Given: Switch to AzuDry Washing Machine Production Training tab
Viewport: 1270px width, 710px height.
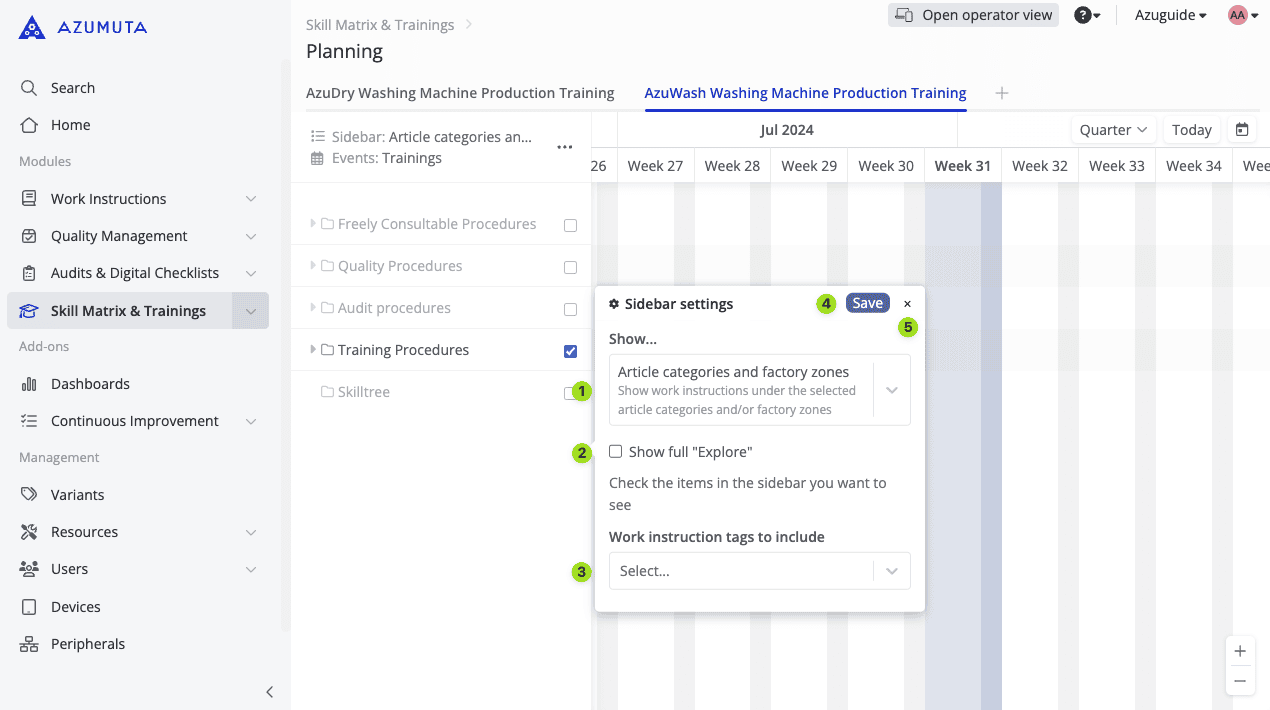Looking at the screenshot, I should pos(460,92).
